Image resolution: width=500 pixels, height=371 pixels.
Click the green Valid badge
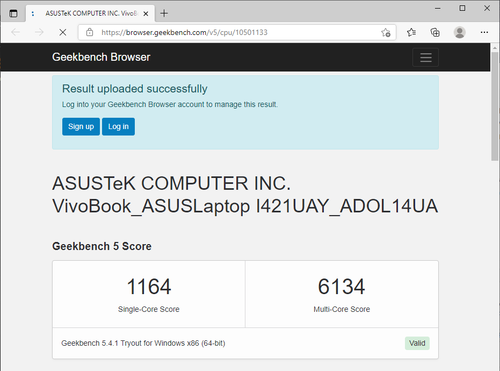pyautogui.click(x=417, y=343)
